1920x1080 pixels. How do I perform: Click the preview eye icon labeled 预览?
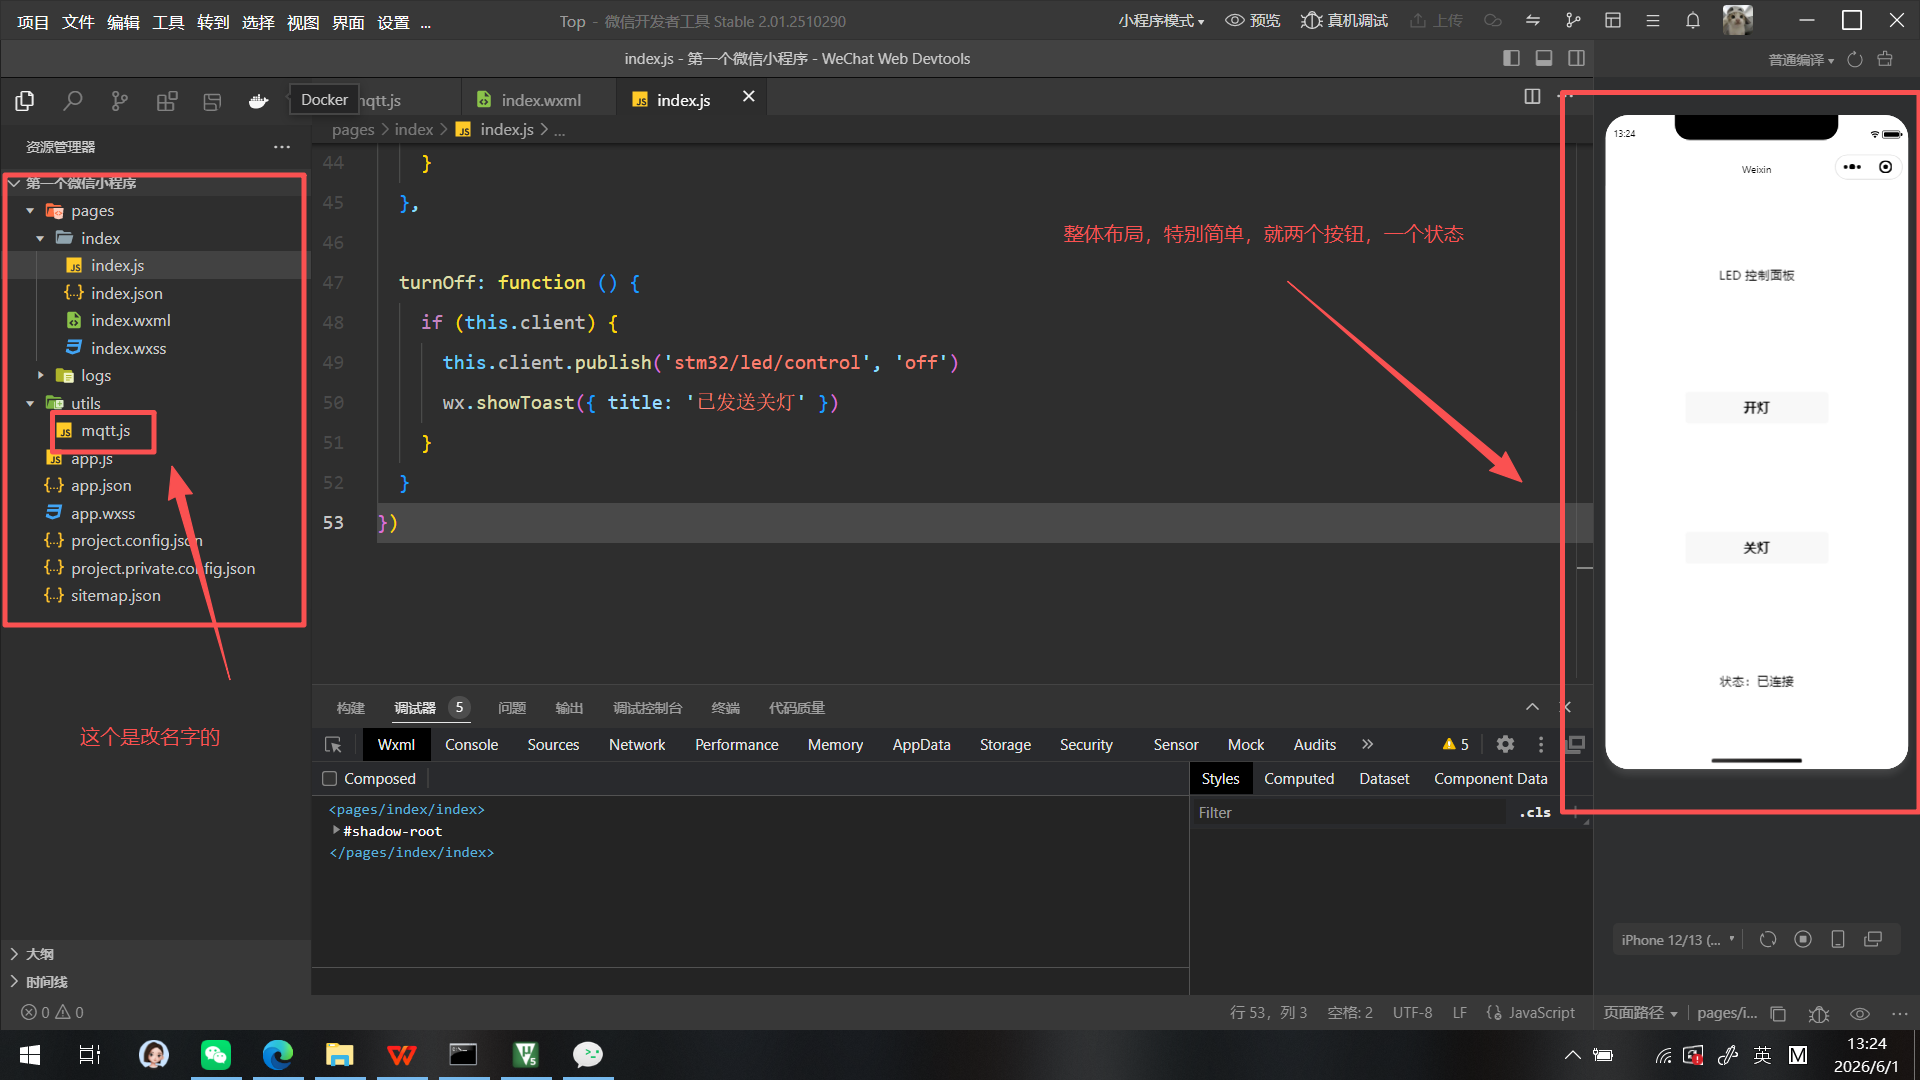tap(1253, 20)
